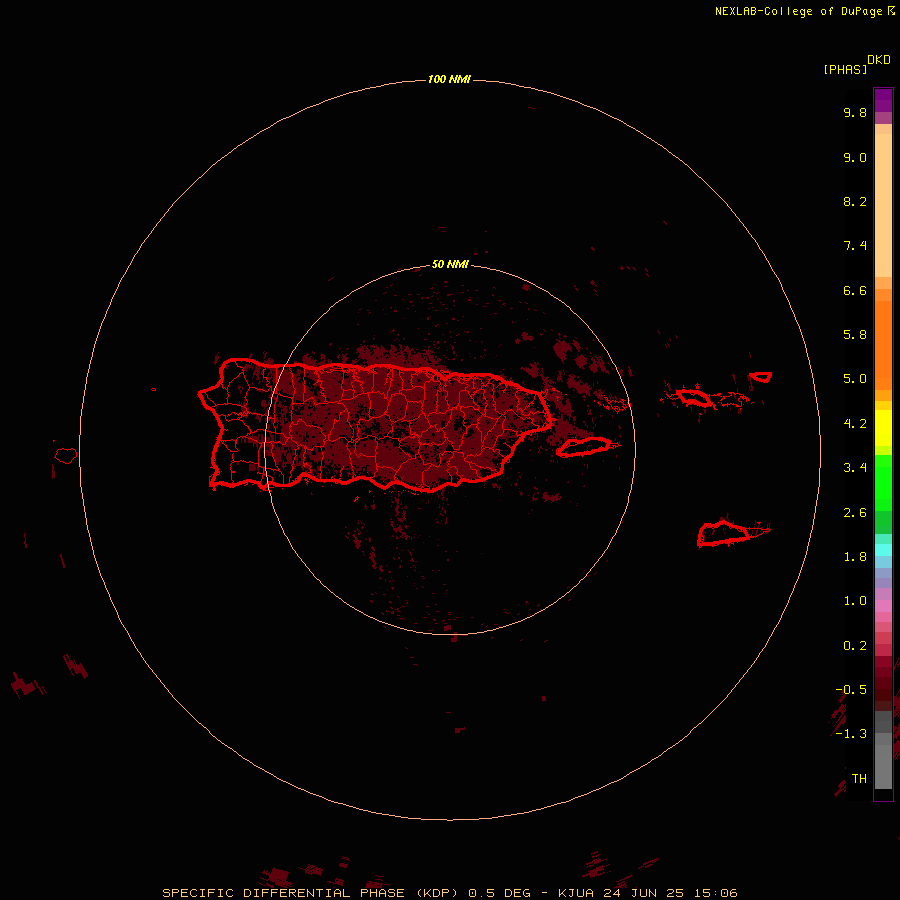Click the 9.8 colorbar value
Image resolution: width=900 pixels, height=900 pixels.
855,112
